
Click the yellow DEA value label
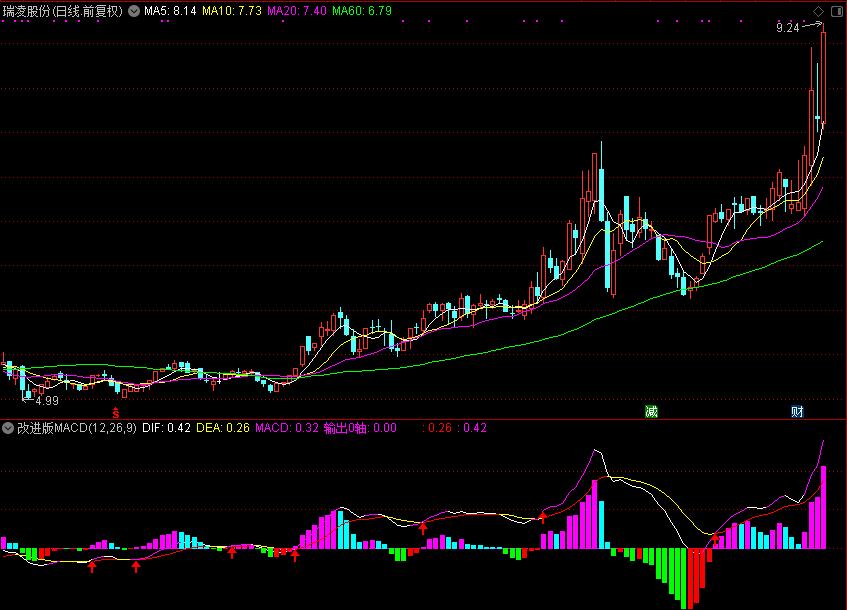(222, 428)
